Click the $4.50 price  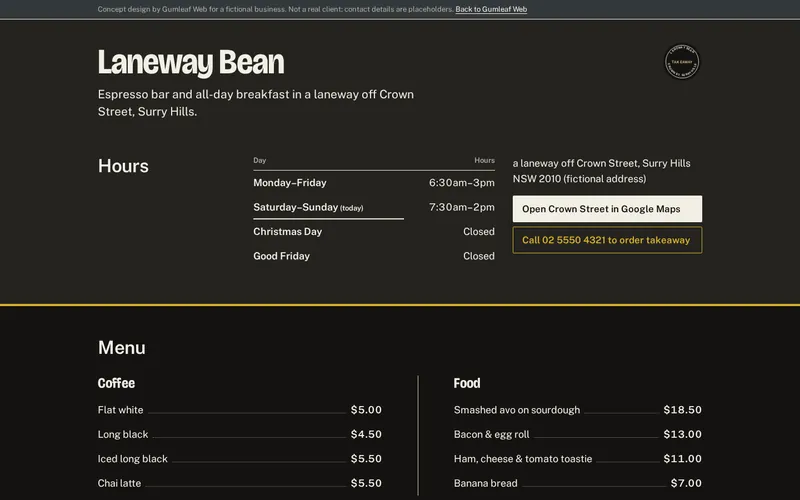pos(366,434)
